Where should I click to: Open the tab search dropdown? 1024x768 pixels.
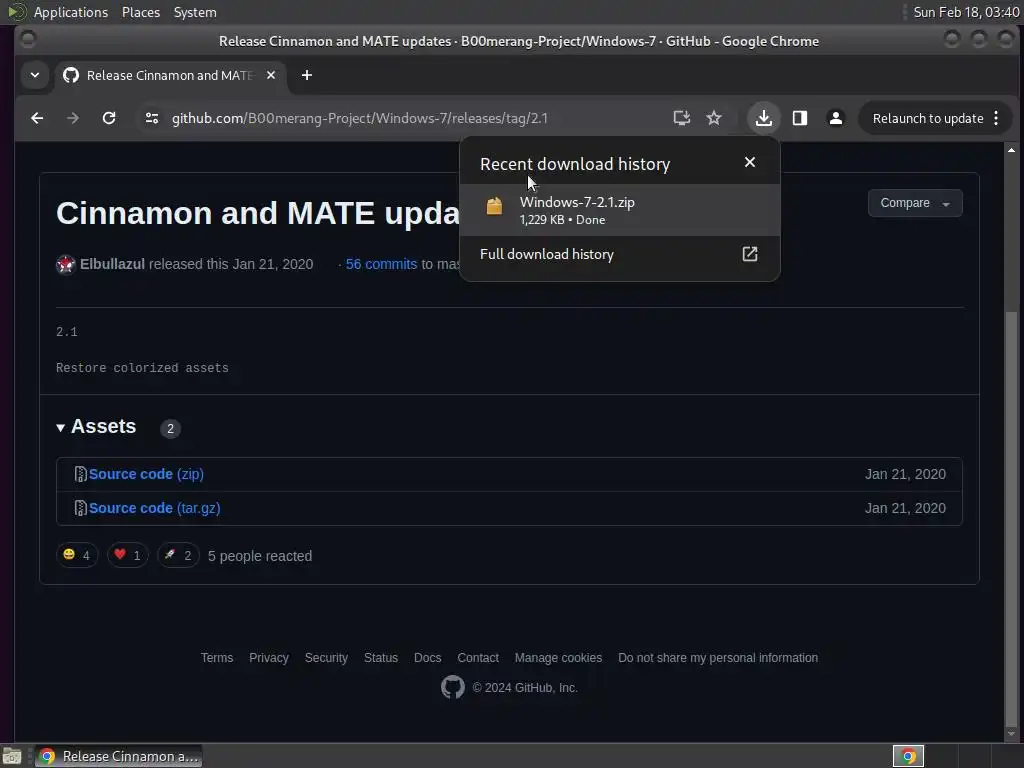point(35,75)
